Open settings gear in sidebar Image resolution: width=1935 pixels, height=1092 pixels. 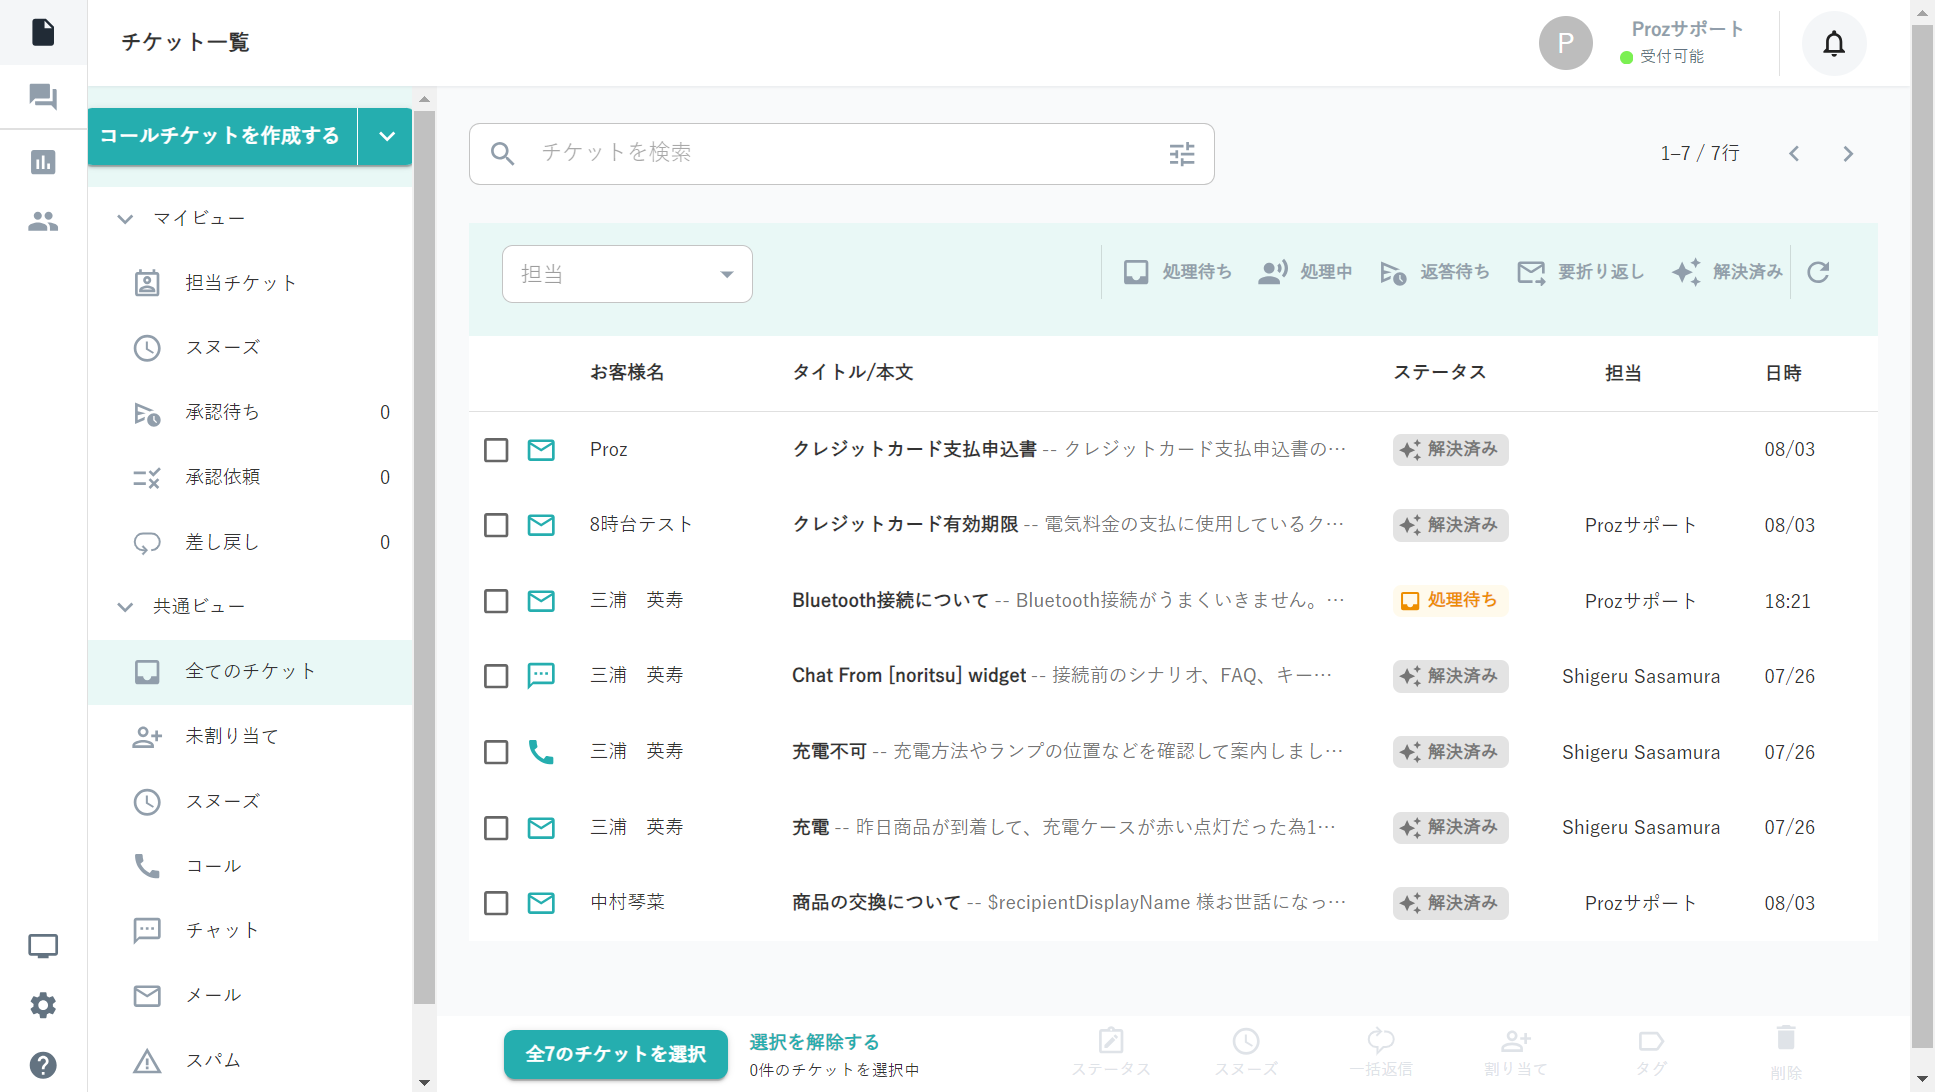[x=43, y=1005]
